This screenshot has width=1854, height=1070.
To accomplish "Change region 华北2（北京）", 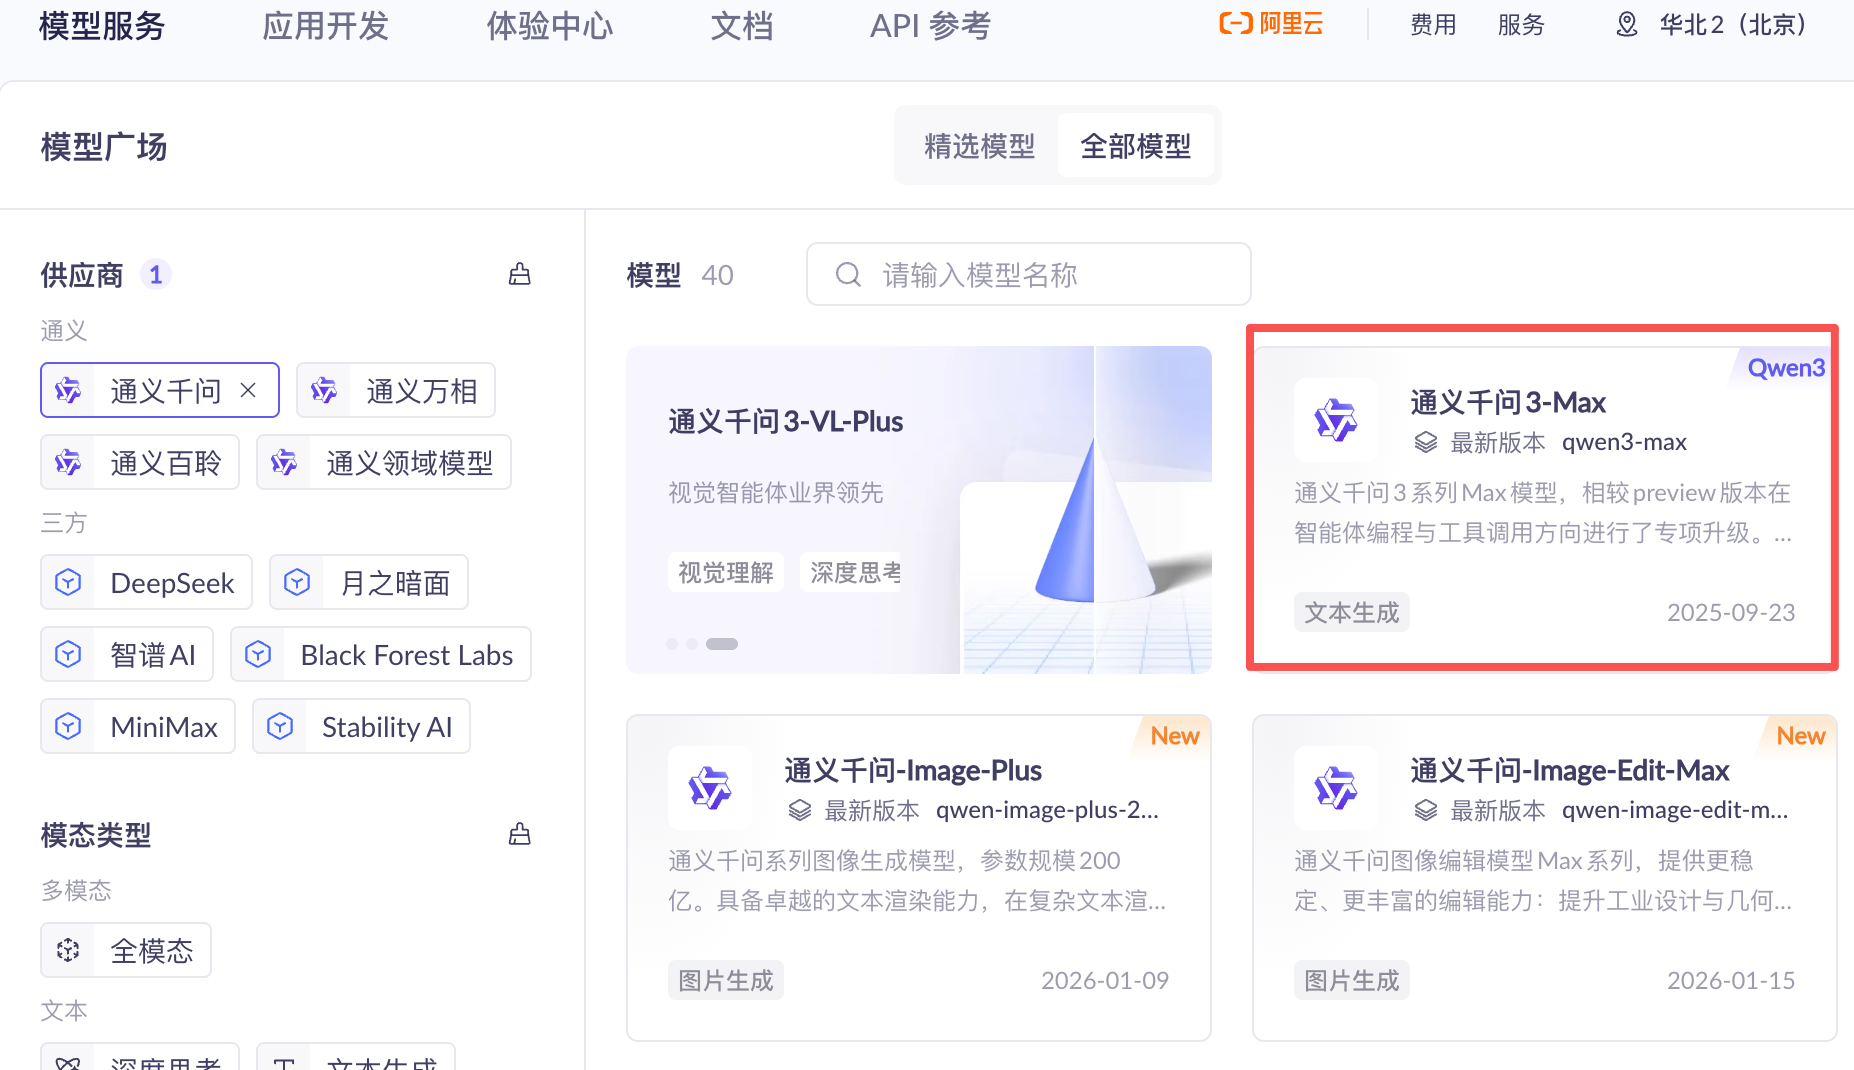I will [1732, 25].
